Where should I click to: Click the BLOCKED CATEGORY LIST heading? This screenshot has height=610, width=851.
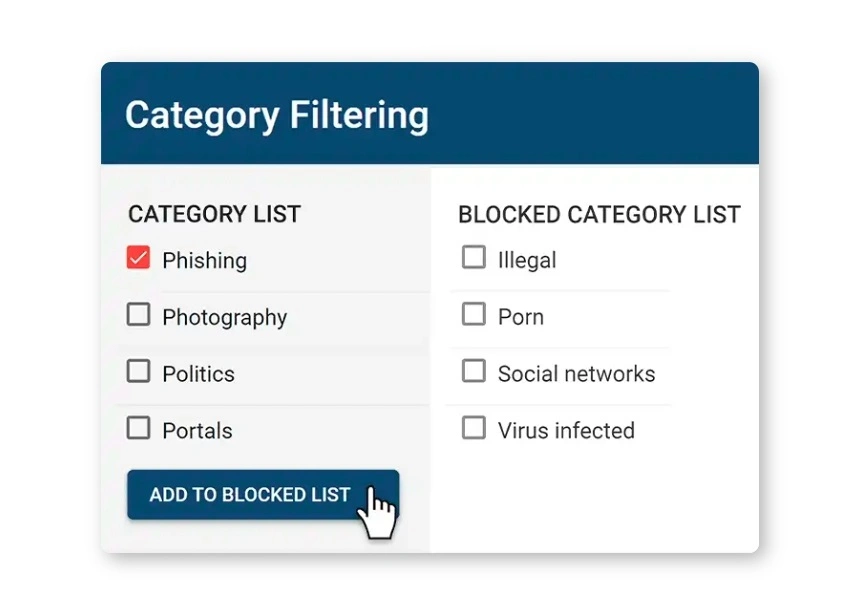(x=599, y=215)
